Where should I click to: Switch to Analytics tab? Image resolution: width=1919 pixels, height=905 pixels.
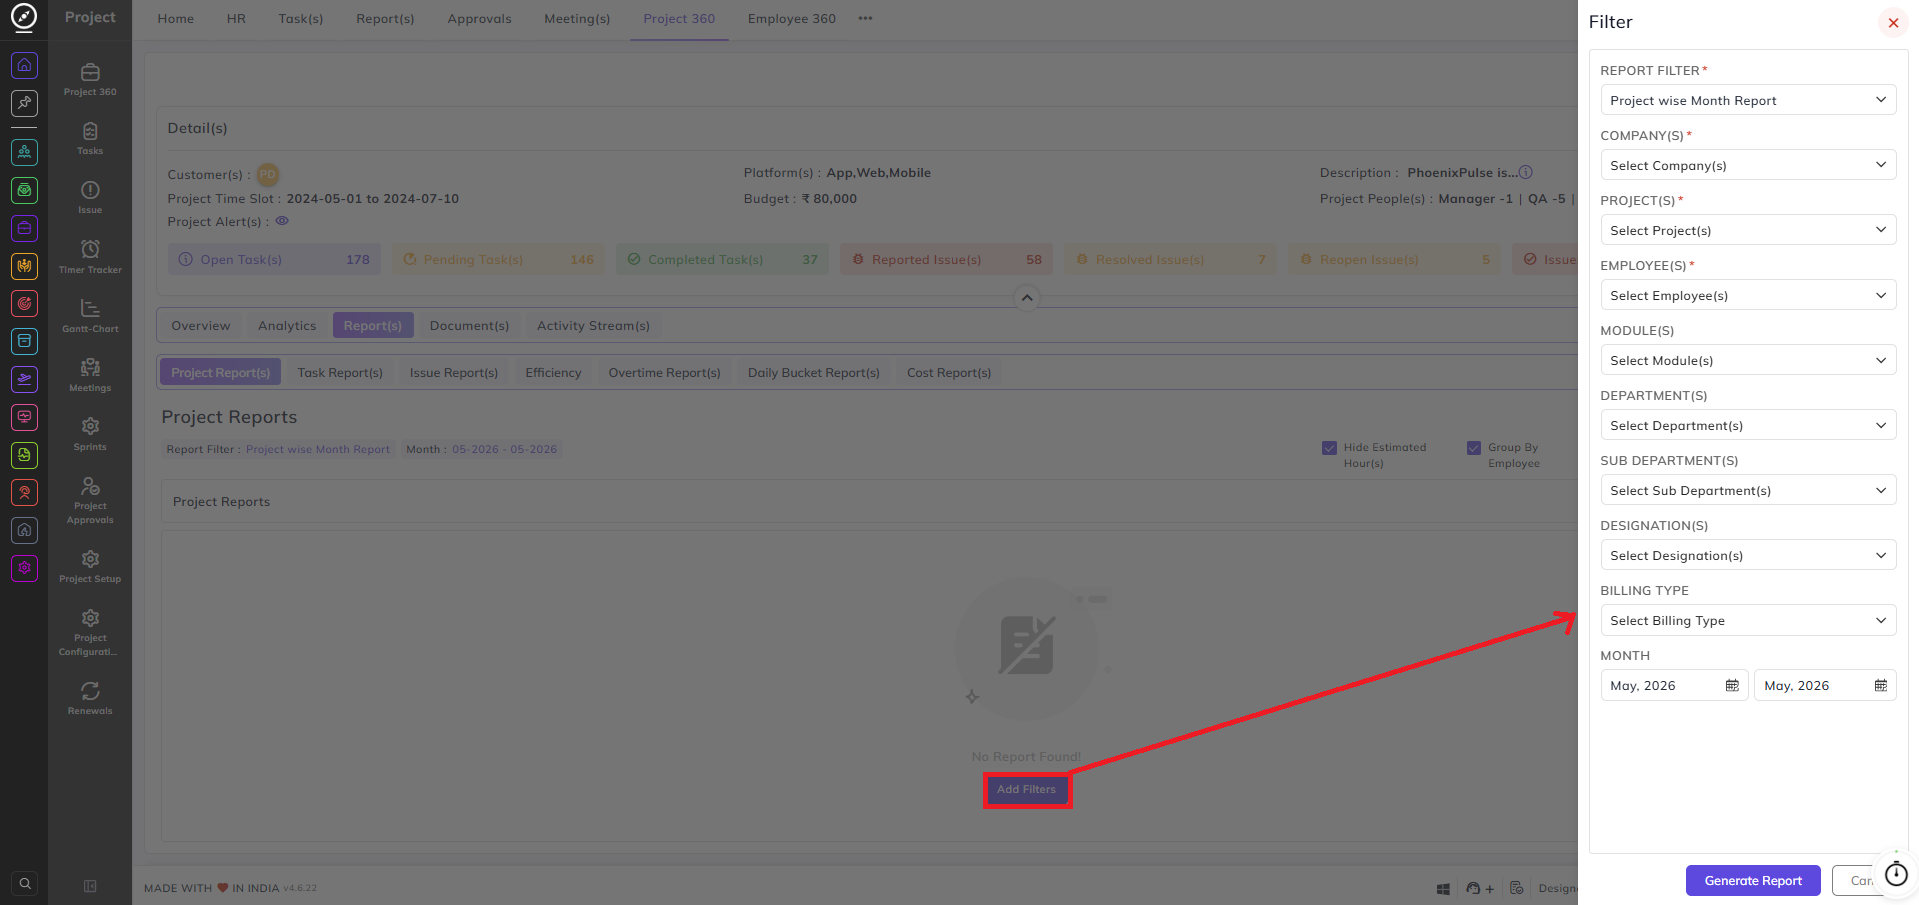(287, 325)
